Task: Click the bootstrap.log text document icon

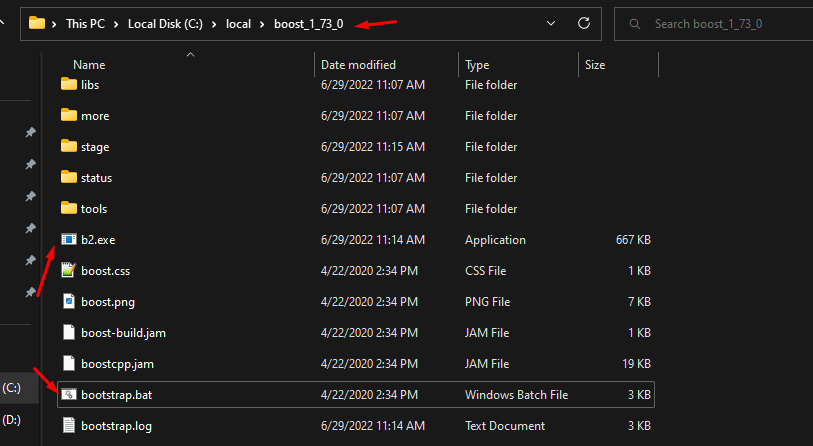Action: click(x=68, y=425)
